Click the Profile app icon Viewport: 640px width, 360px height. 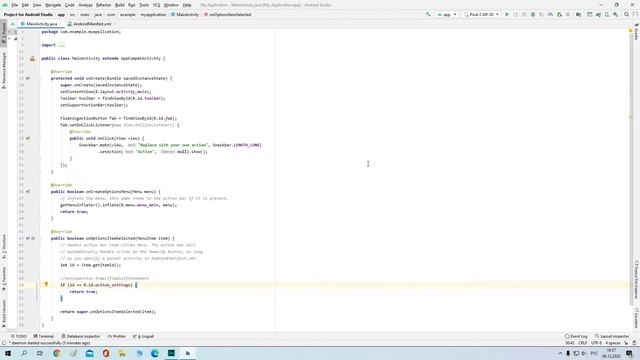tap(550, 14)
